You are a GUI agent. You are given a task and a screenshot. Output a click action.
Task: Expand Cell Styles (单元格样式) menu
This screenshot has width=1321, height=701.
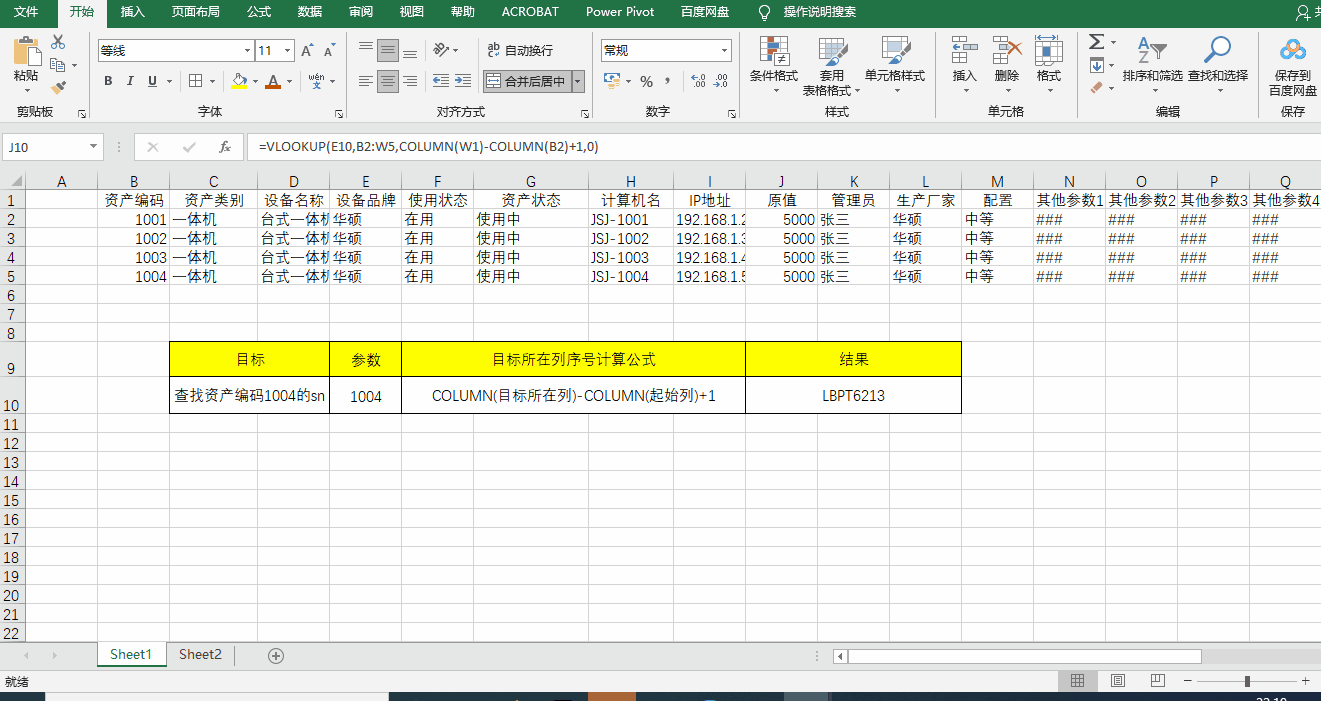pos(895,66)
